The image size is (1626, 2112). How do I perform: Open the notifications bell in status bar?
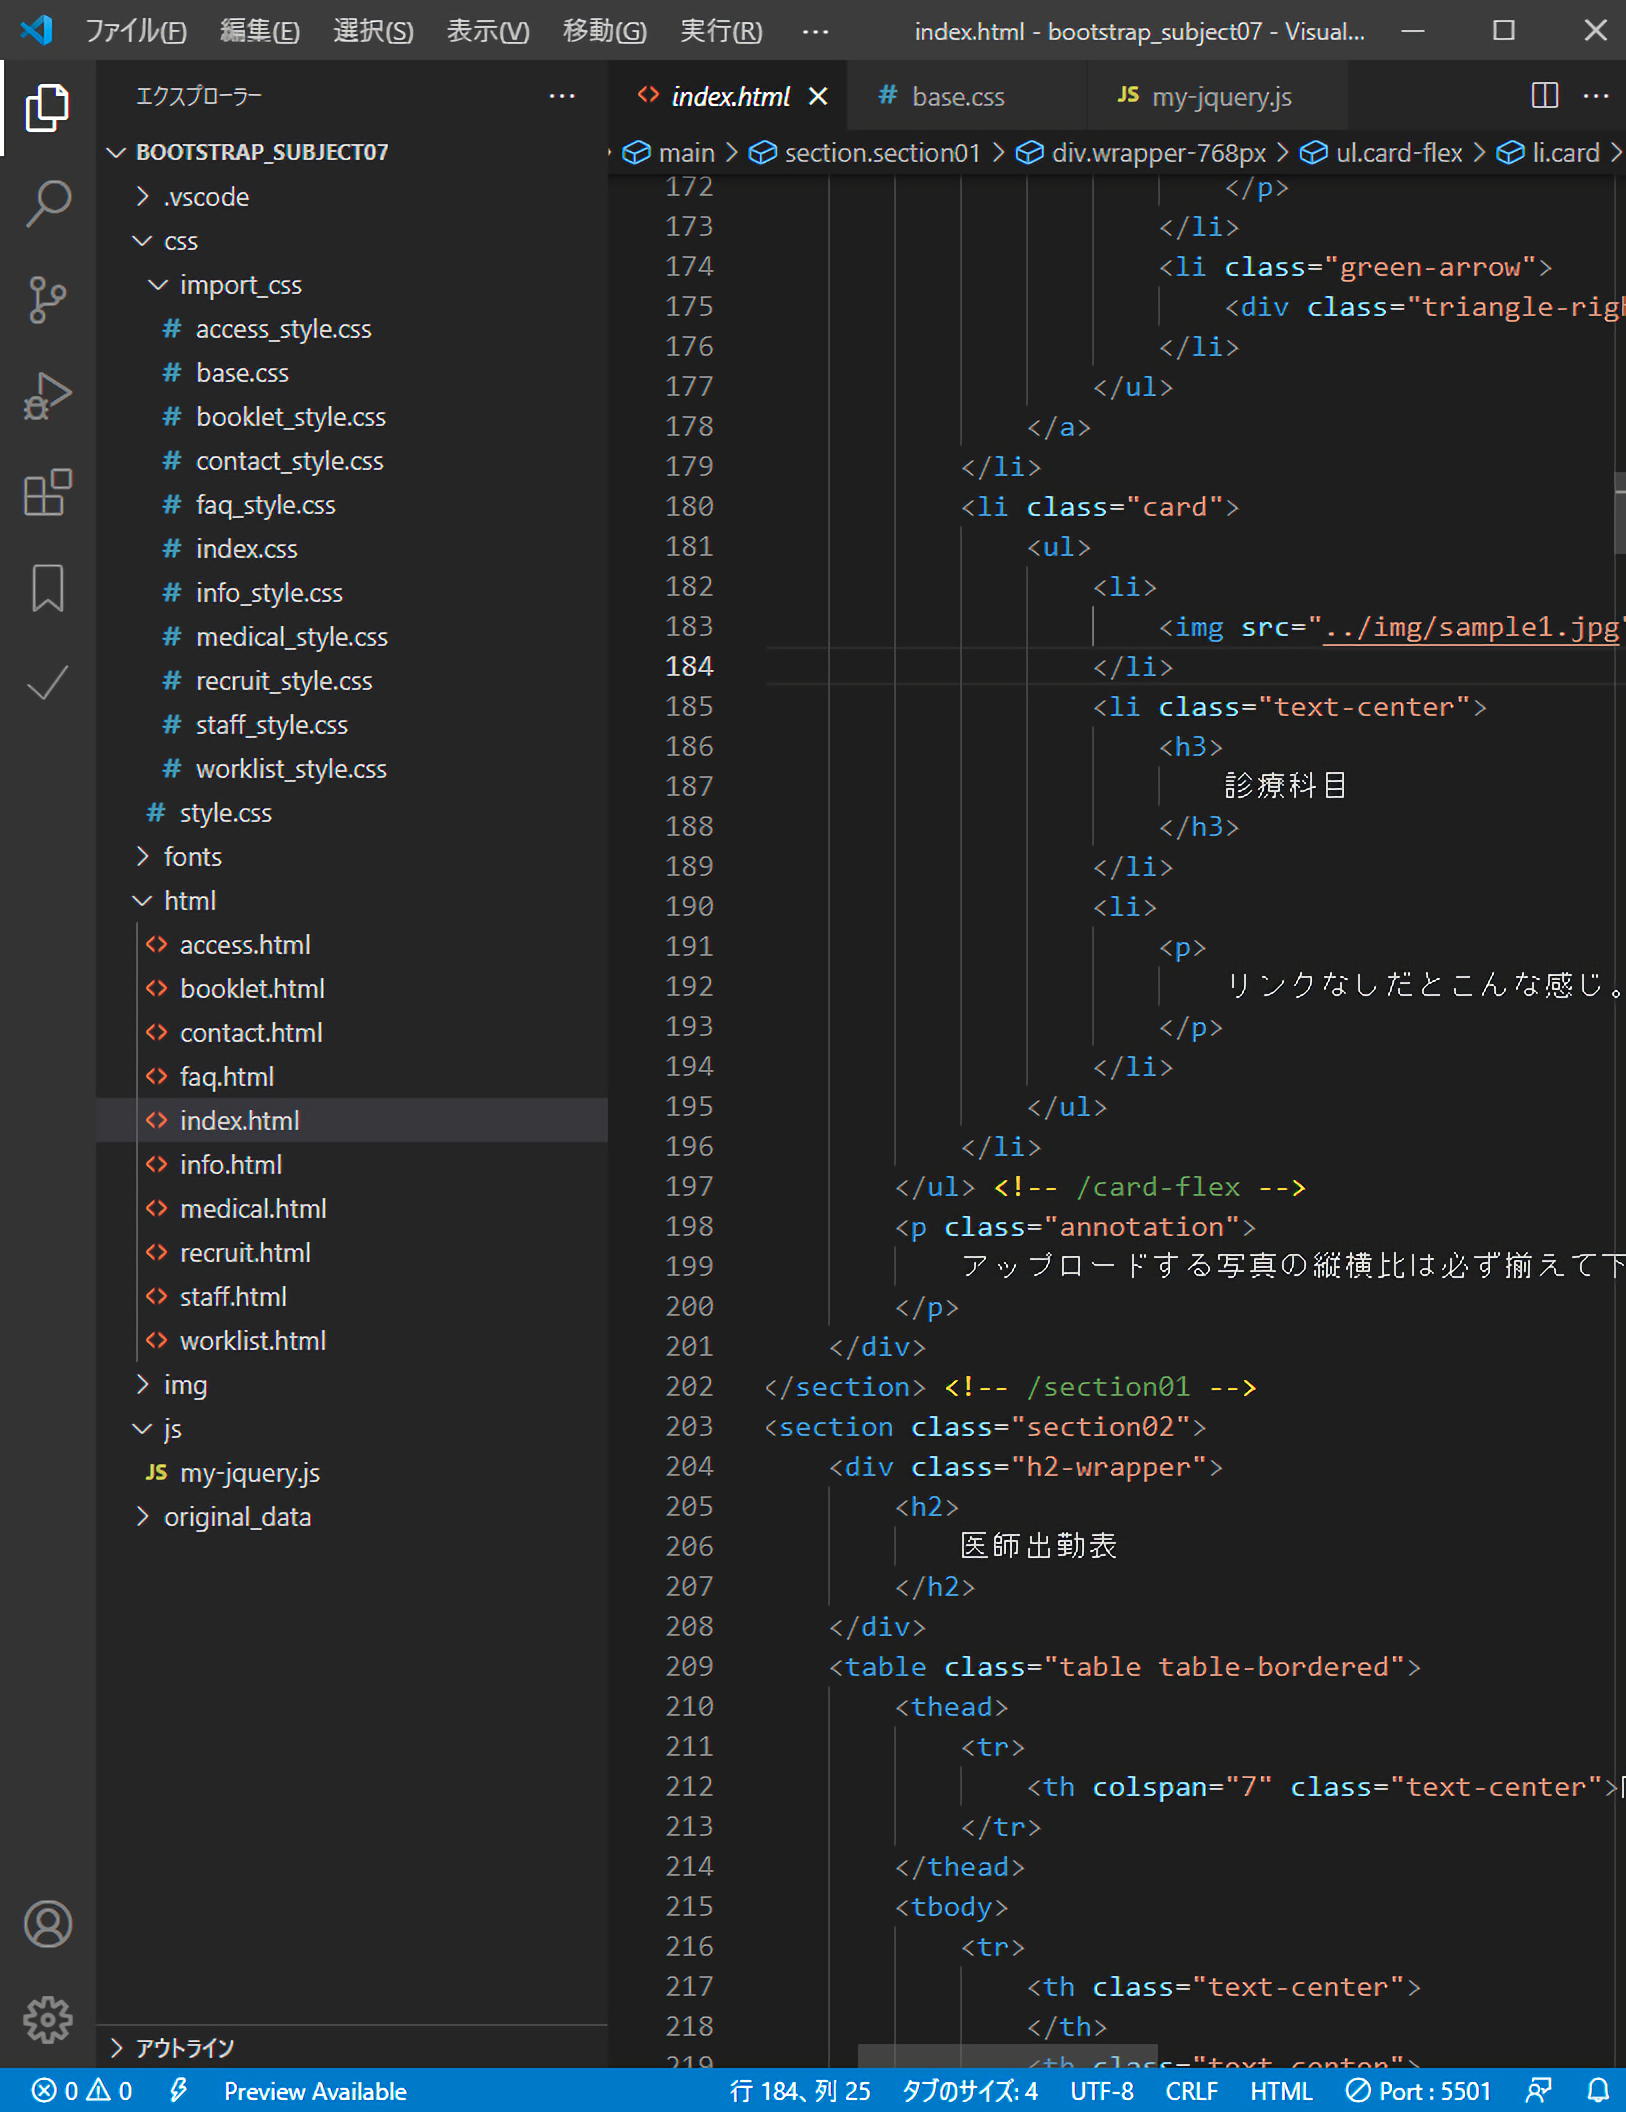(x=1597, y=2091)
